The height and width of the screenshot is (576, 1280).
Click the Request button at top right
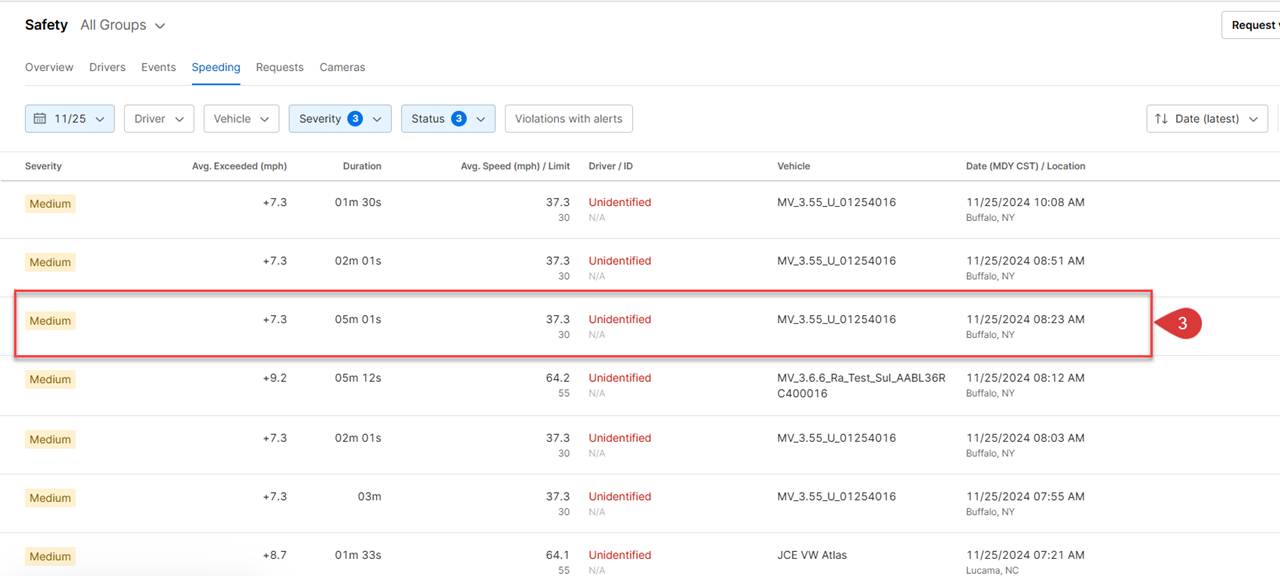coord(1252,25)
